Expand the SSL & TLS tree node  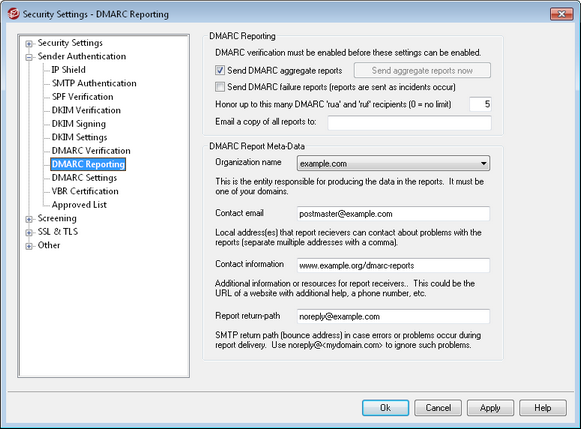point(29,233)
